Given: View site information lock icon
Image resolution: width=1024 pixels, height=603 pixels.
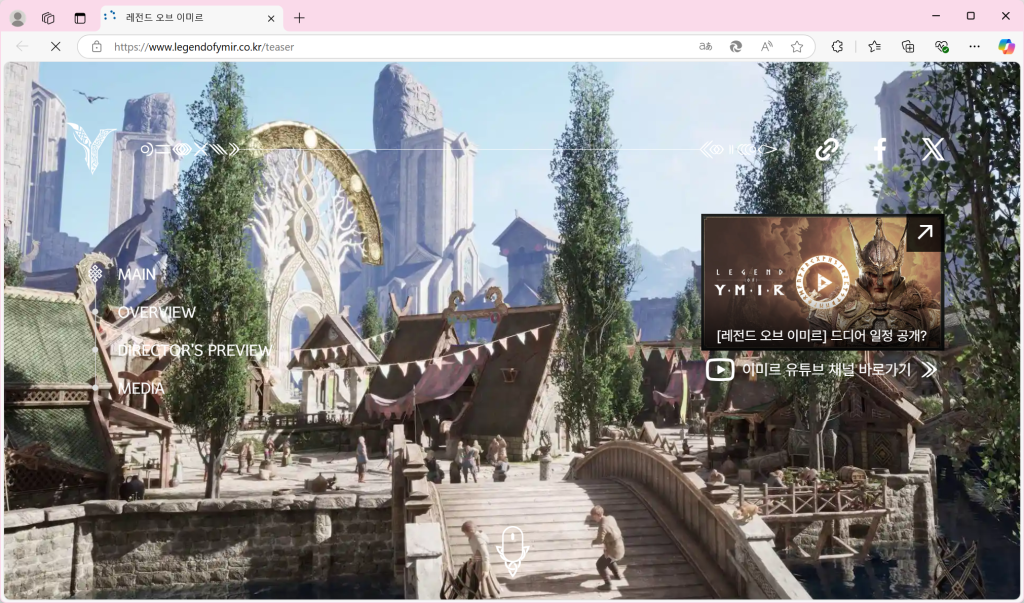Looking at the screenshot, I should [x=97, y=46].
